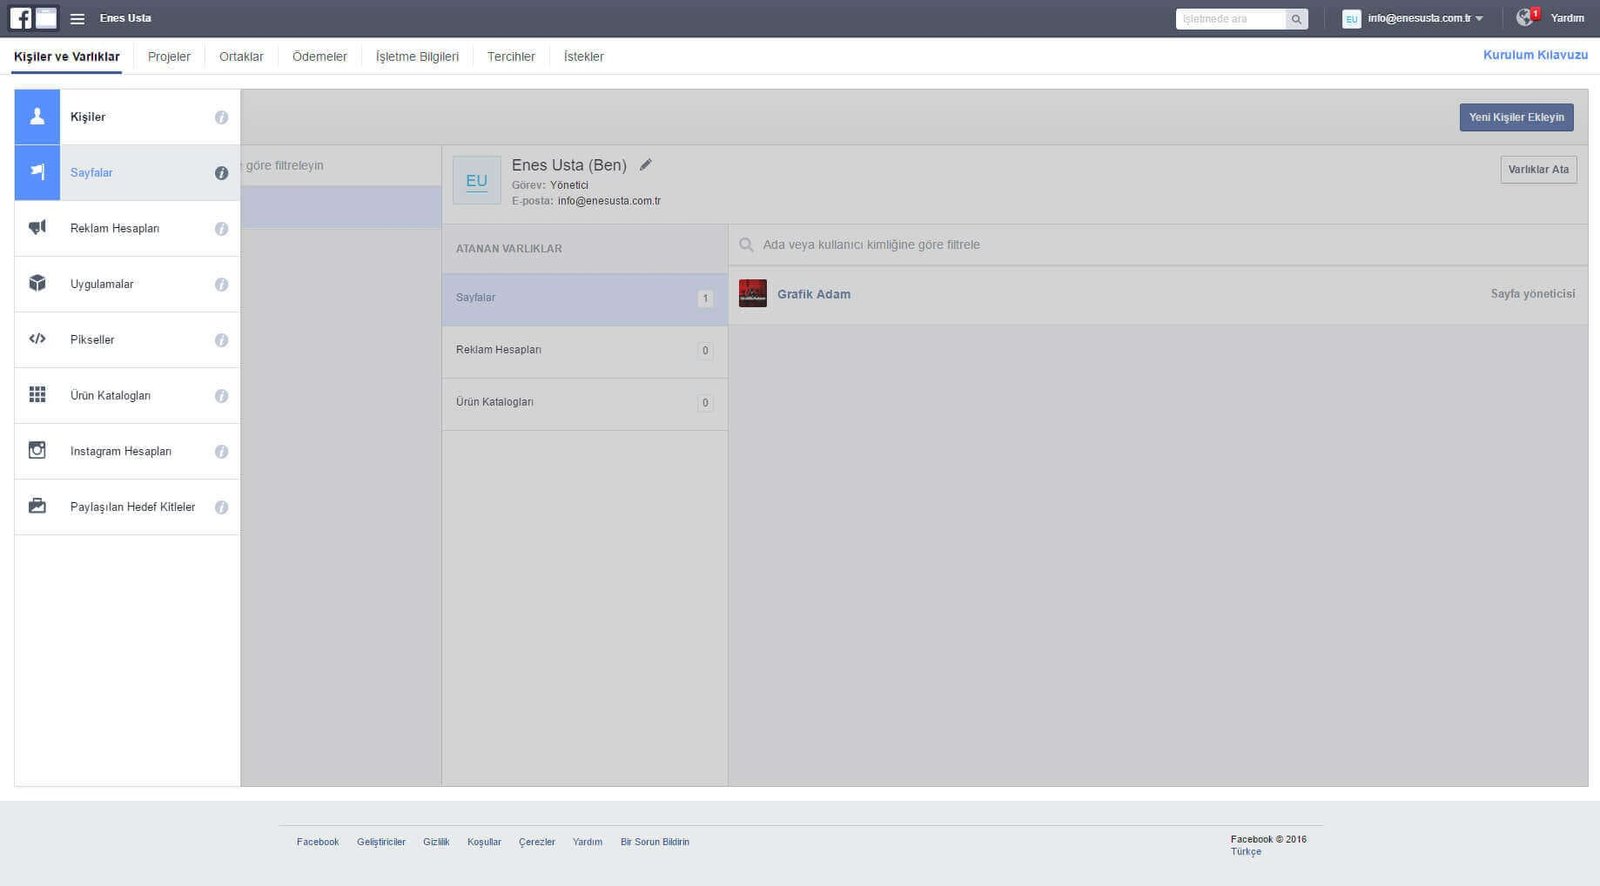
Task: Select the Reklam Hesapları megaphone icon
Action: point(37,228)
